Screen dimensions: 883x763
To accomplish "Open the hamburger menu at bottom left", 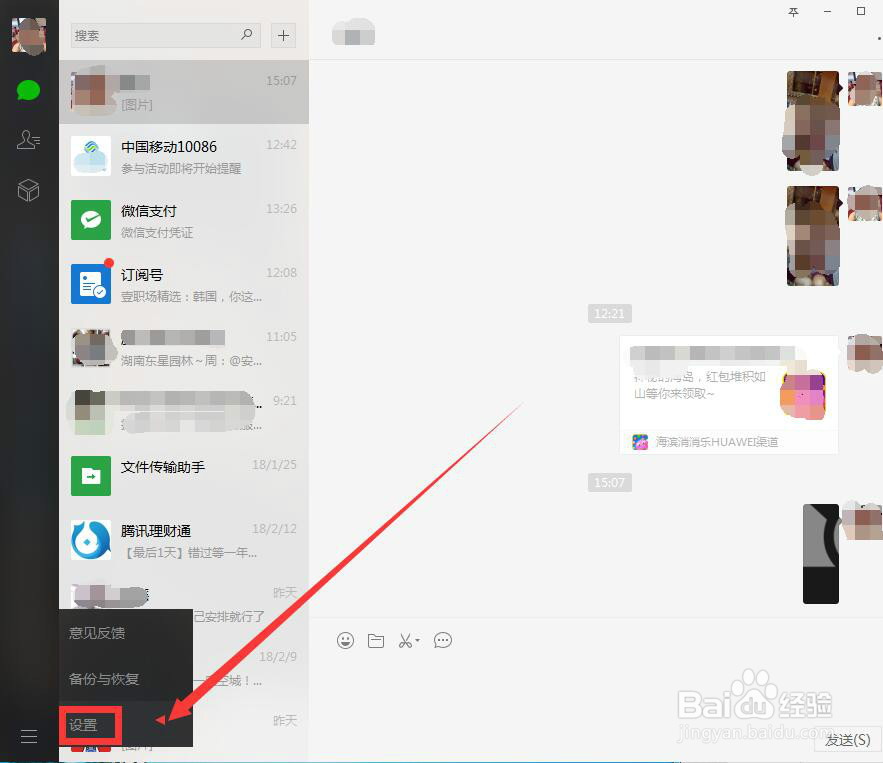I will click(28, 736).
